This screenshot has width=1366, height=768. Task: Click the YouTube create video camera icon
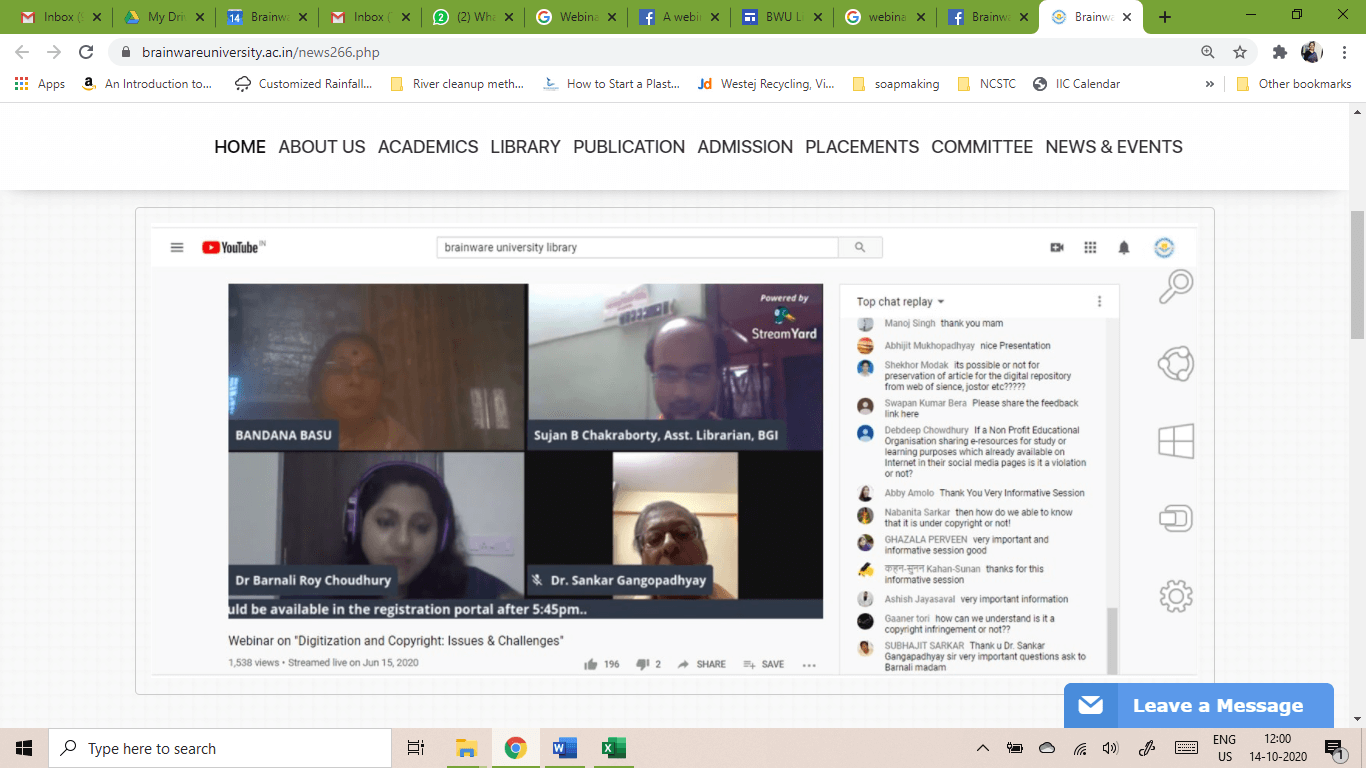click(1057, 248)
